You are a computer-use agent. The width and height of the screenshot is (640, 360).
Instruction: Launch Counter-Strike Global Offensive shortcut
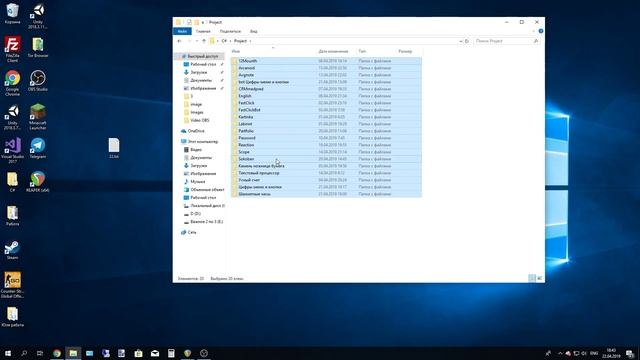pos(12,285)
